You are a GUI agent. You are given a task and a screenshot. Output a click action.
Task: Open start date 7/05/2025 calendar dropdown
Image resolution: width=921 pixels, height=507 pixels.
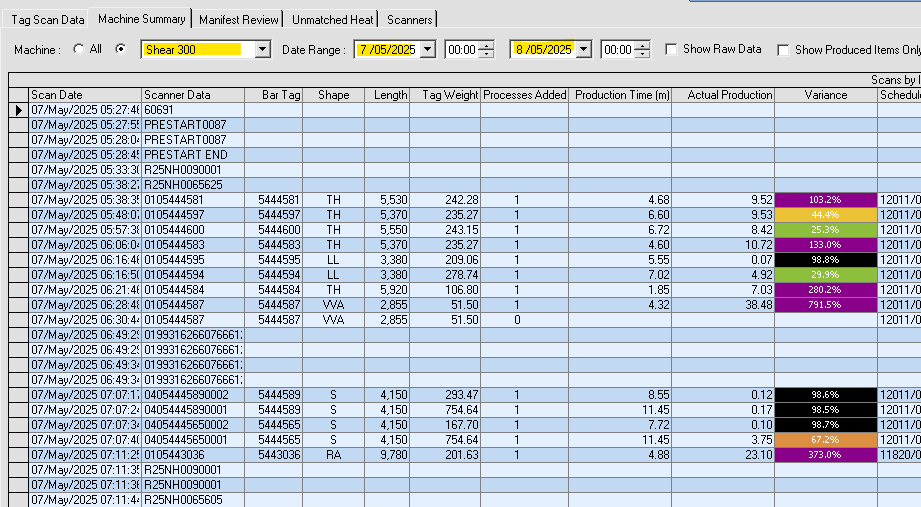click(x=428, y=50)
